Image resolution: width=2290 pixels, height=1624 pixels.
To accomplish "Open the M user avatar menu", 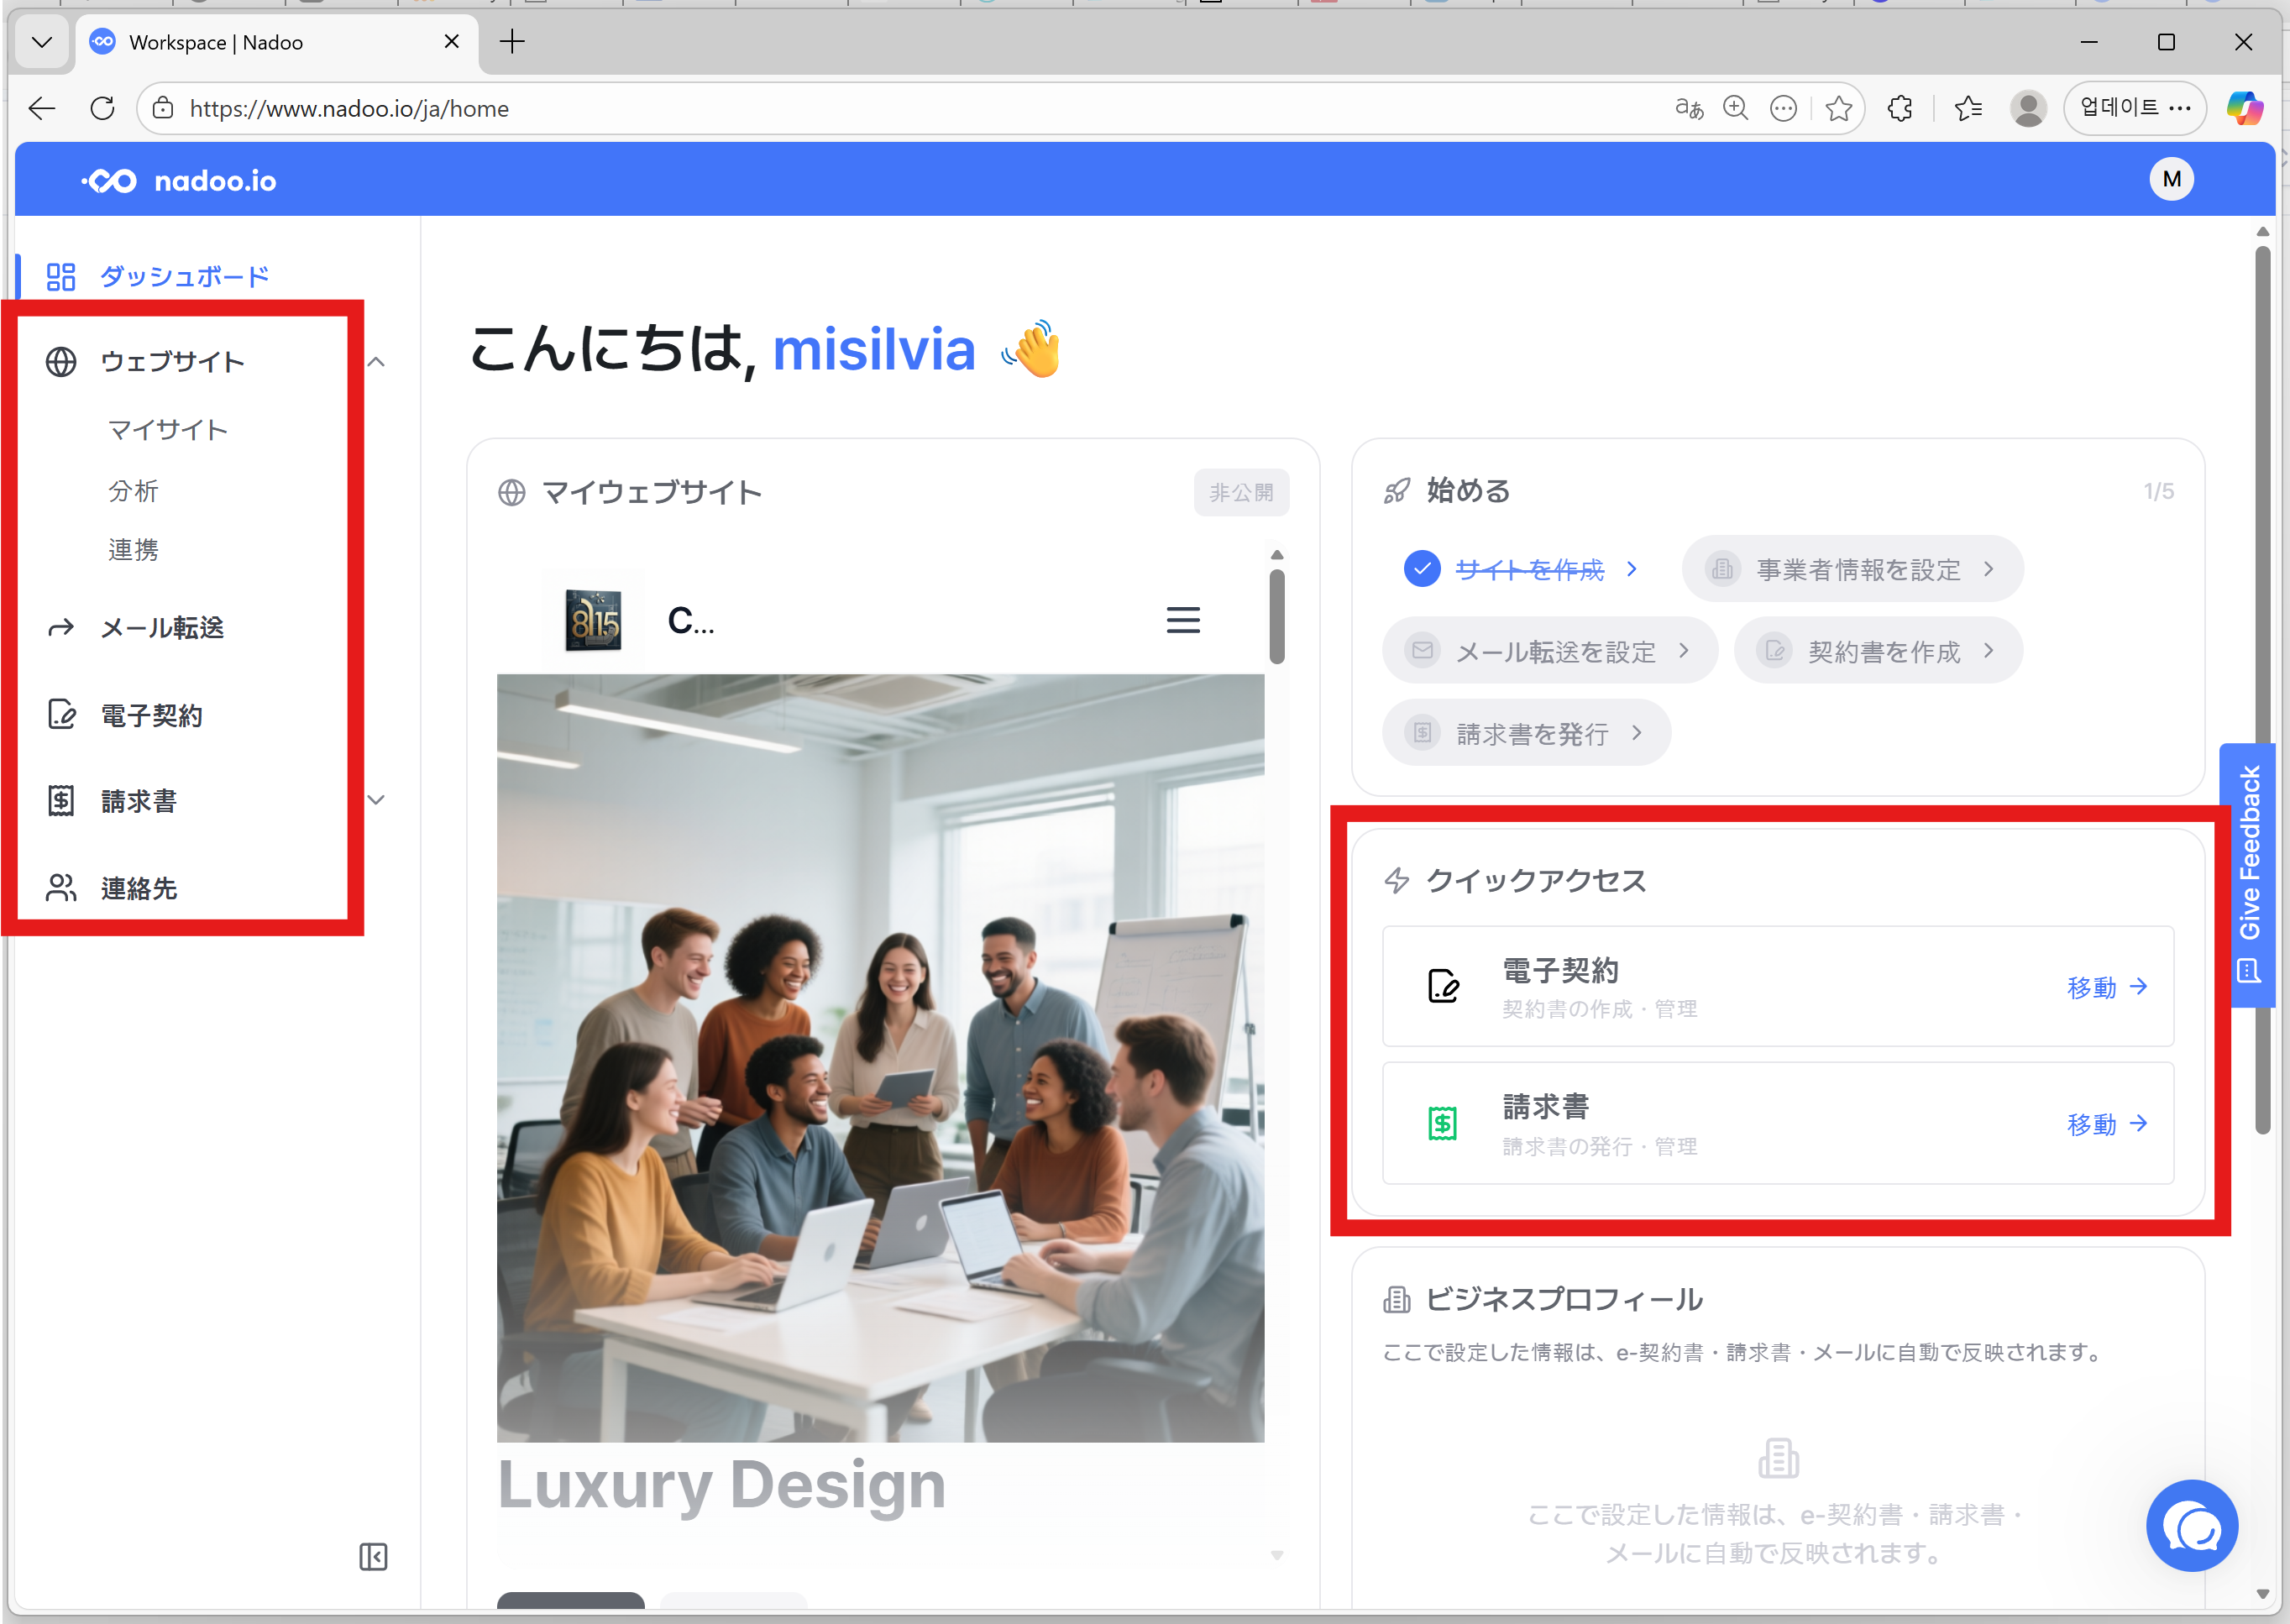I will pos(2171,180).
